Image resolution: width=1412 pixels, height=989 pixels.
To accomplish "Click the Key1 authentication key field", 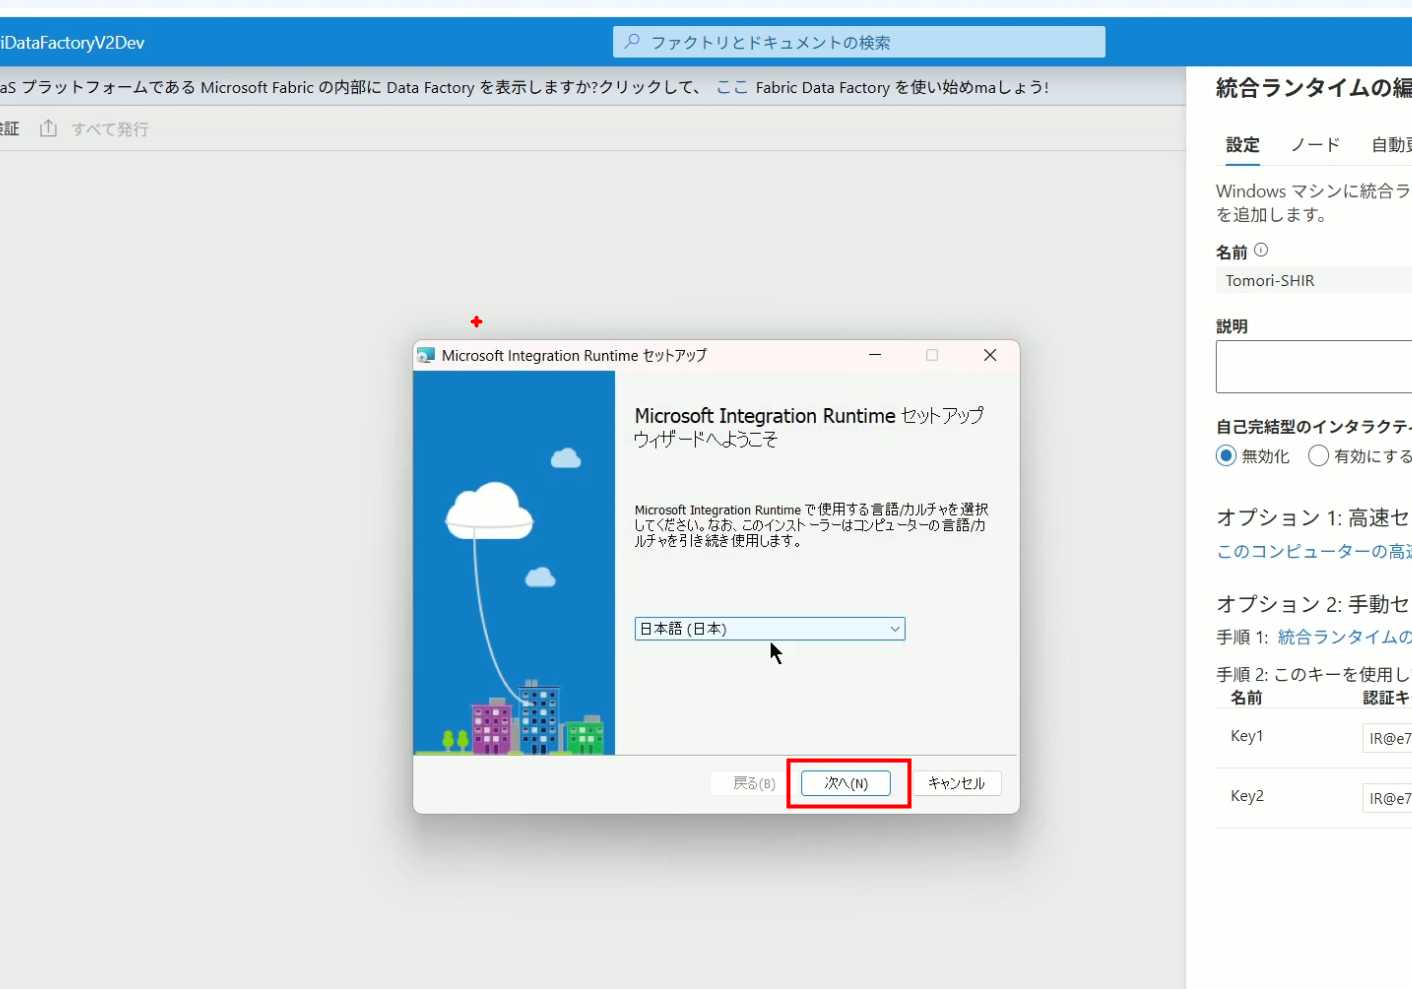I will (x=1387, y=738).
